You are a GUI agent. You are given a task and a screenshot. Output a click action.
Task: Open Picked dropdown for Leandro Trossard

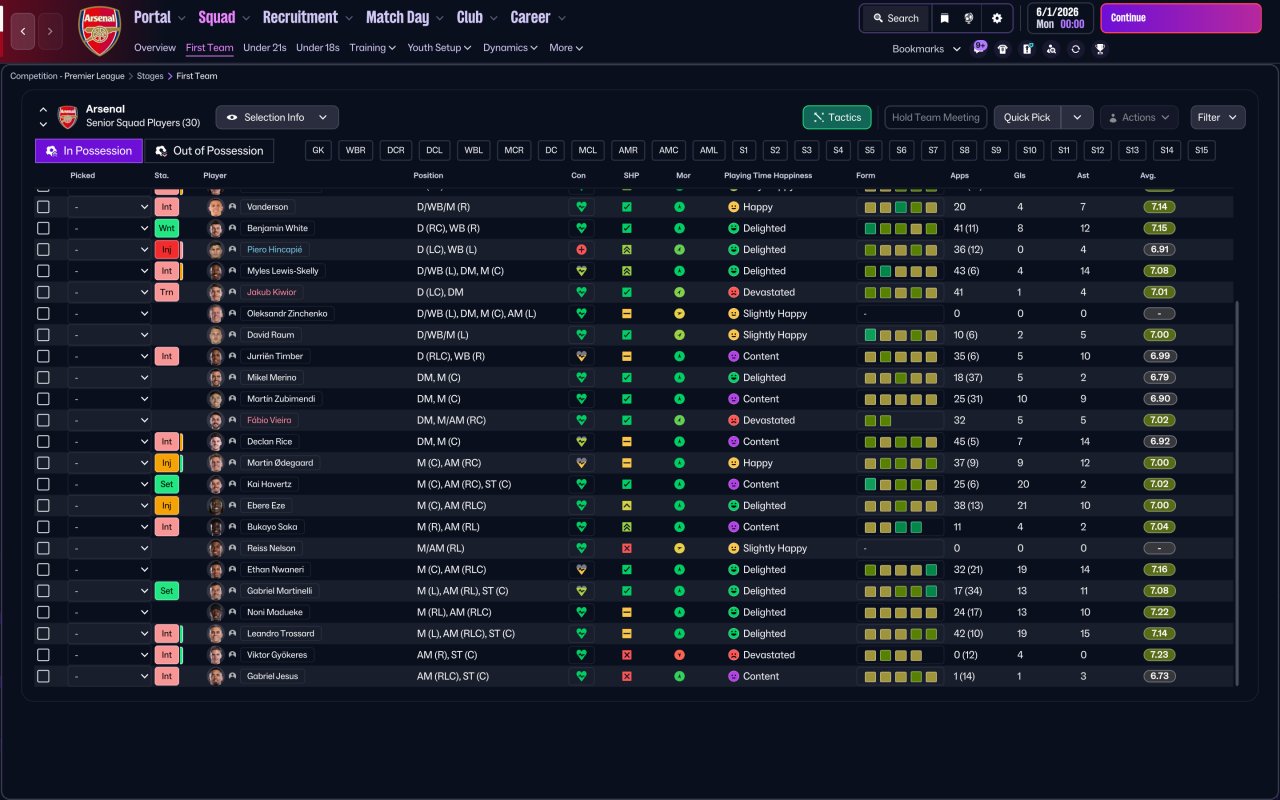[109, 633]
